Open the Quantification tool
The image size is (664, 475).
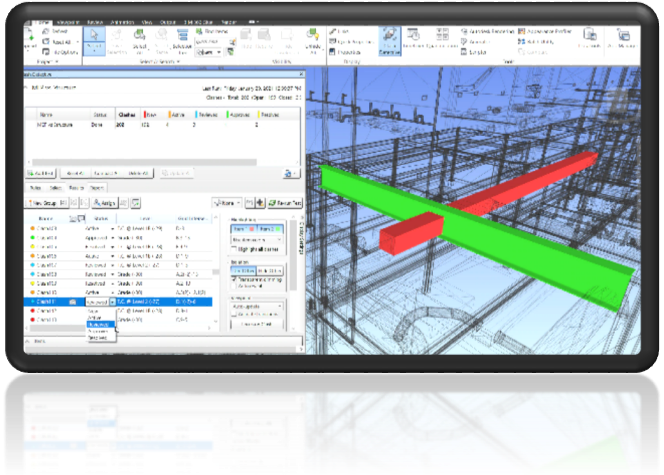coord(442,38)
